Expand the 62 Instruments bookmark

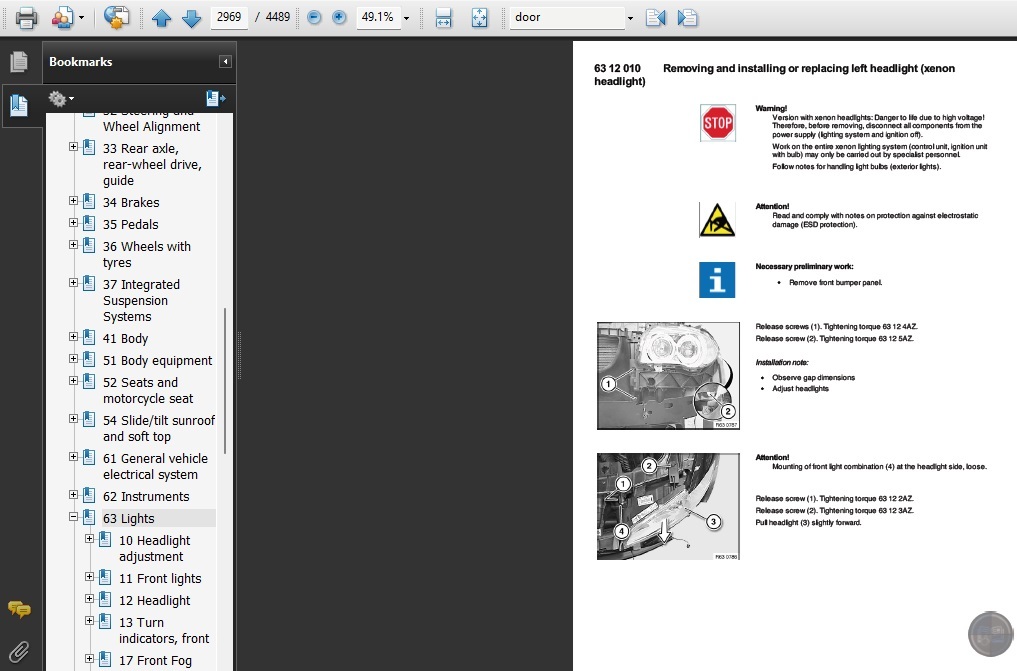click(73, 495)
